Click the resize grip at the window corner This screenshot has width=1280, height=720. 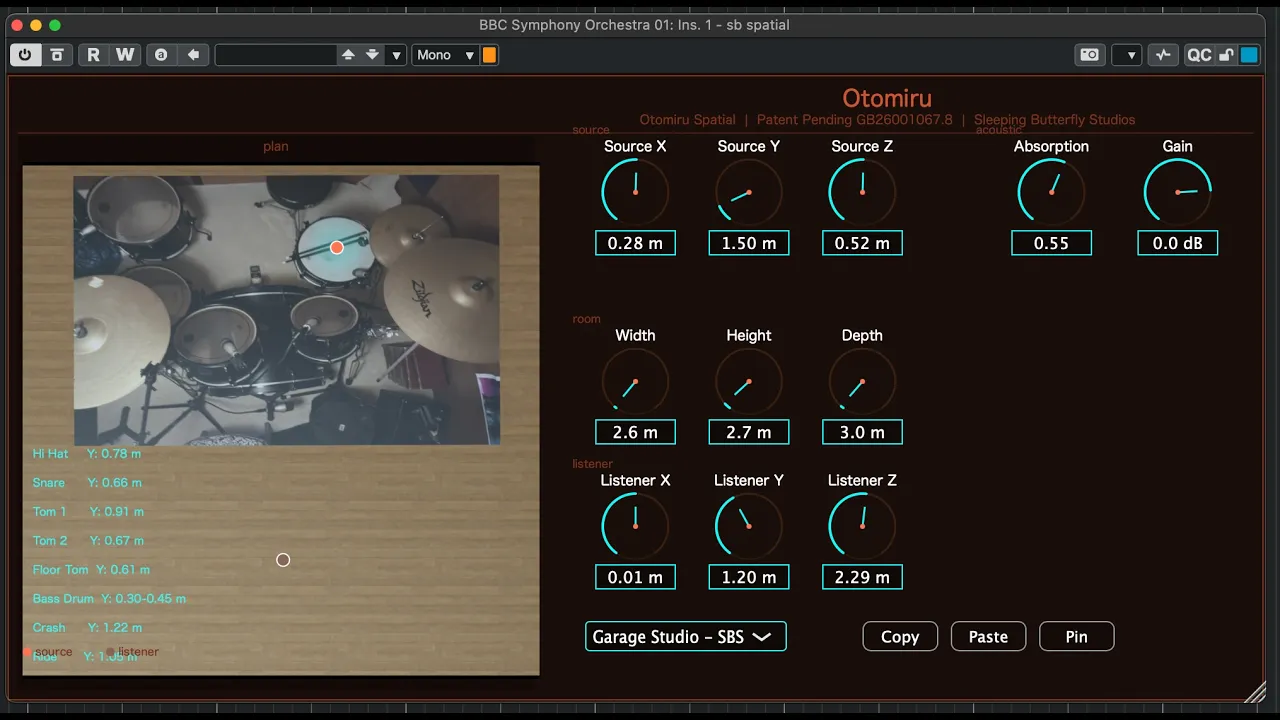pos(1256,692)
